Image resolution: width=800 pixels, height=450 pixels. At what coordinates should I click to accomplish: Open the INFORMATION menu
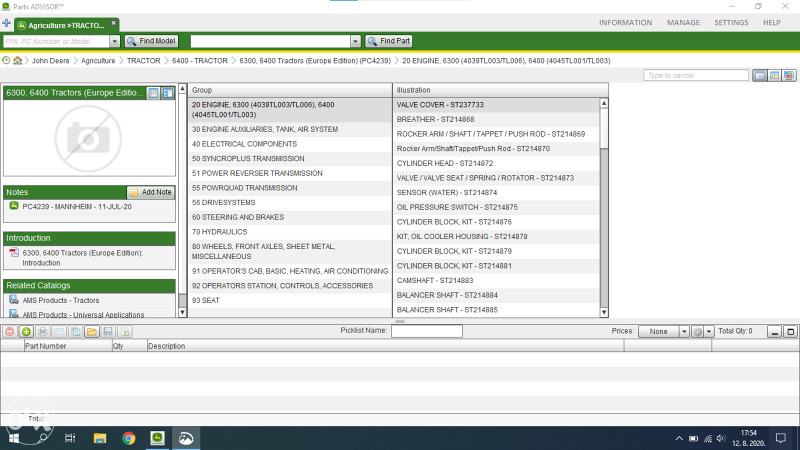626,22
